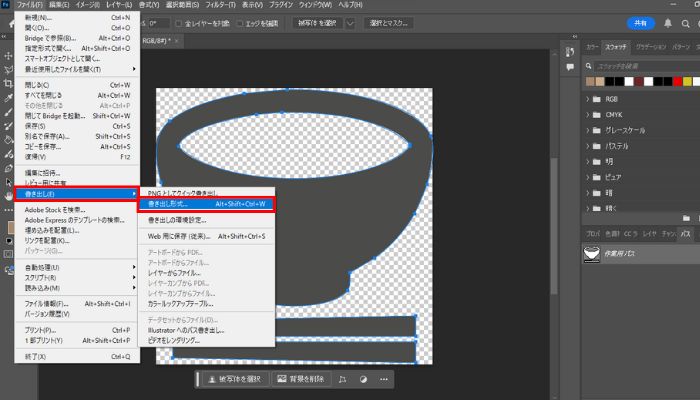This screenshot has height=400, width=700.
Task: Open 最近使用したファイルを開く submenu
Action: pyautogui.click(x=78, y=69)
